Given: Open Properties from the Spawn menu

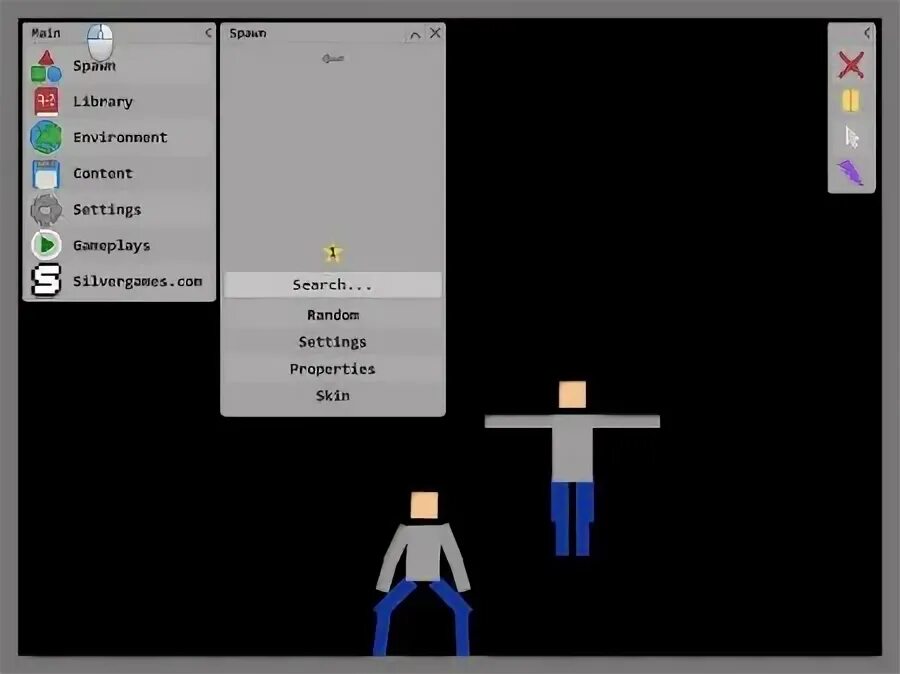Looking at the screenshot, I should tap(332, 368).
